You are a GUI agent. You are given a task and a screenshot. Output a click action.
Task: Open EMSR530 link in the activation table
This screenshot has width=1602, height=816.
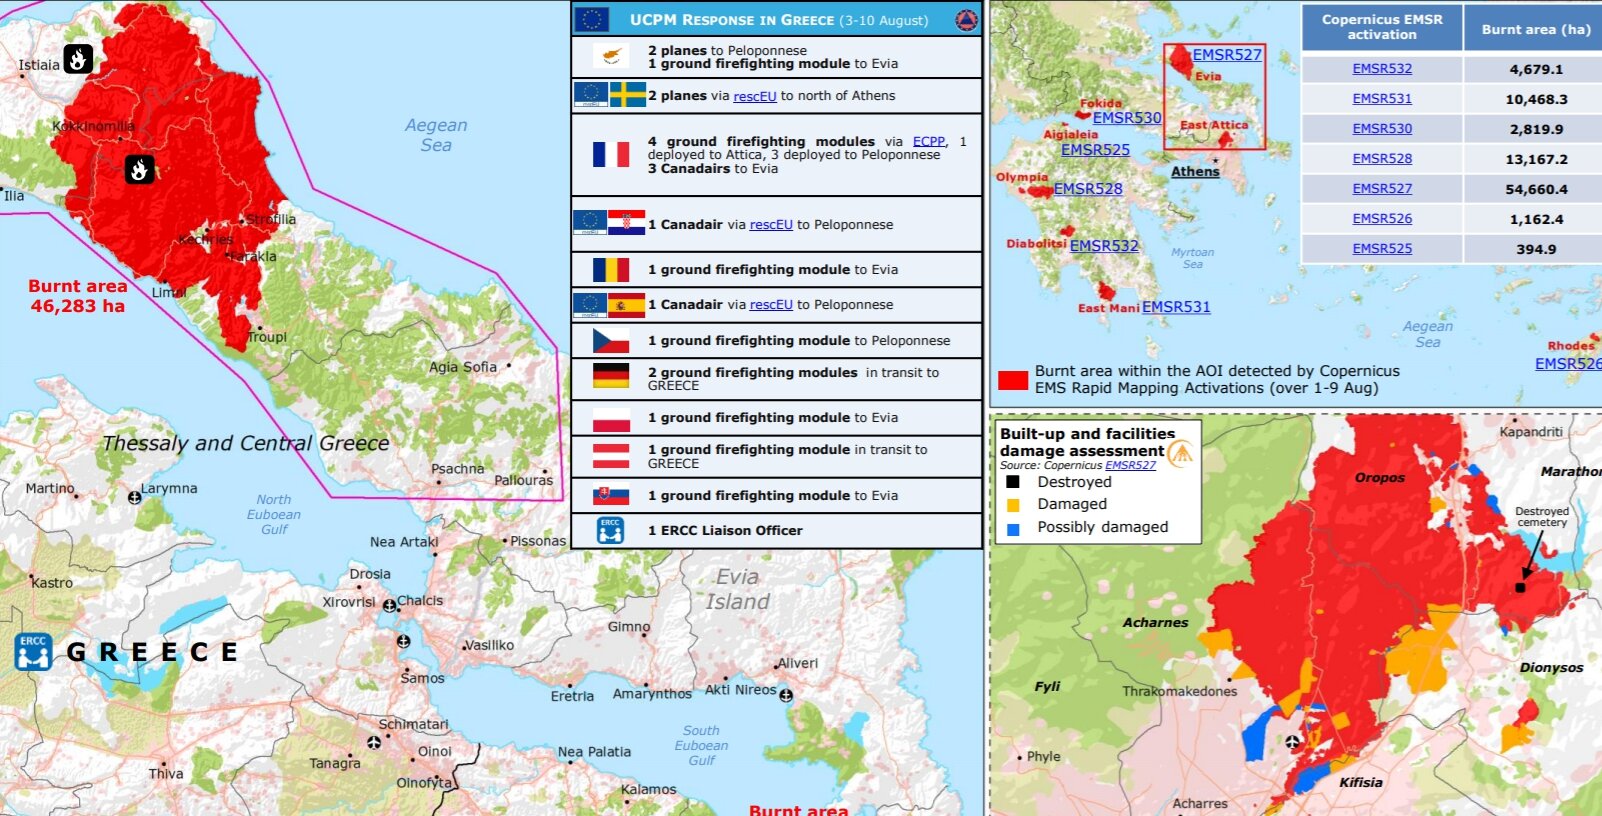point(1382,129)
